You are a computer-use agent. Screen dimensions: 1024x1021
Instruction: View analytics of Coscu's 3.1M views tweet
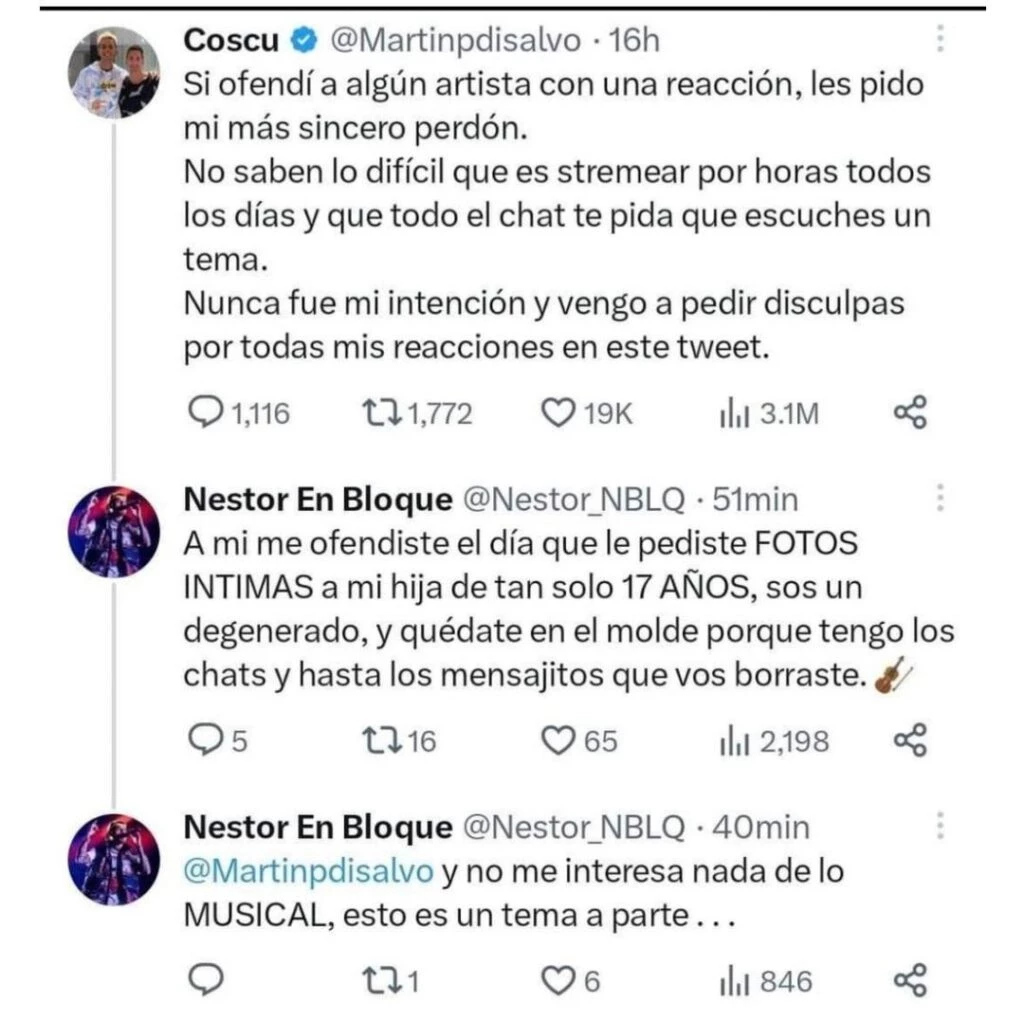731,412
